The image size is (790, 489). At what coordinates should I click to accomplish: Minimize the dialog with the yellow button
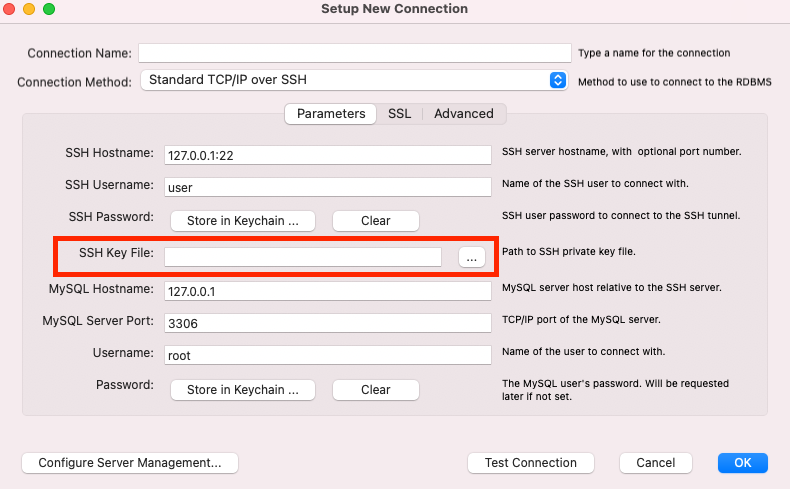[29, 9]
